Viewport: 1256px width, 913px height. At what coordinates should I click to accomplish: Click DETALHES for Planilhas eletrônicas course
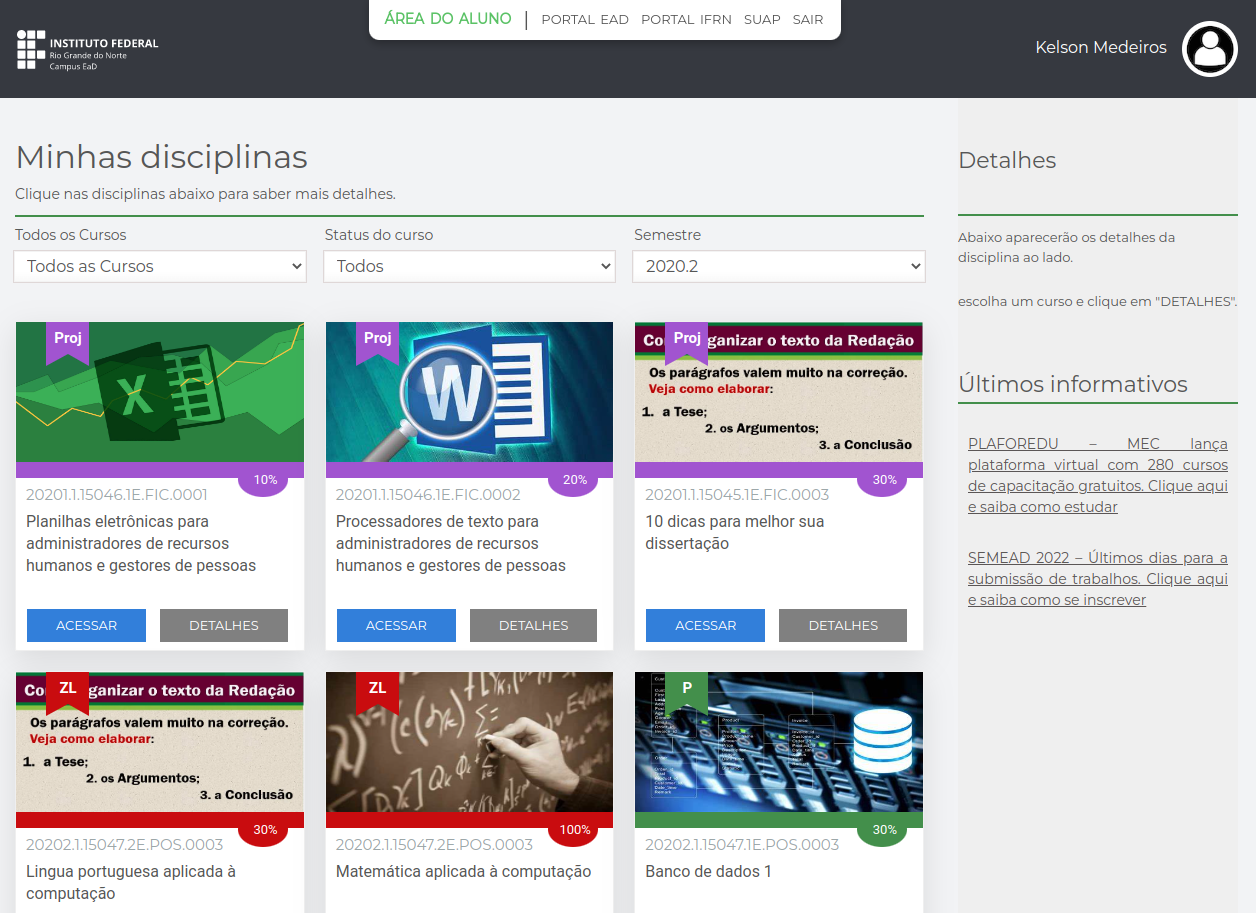pyautogui.click(x=224, y=625)
